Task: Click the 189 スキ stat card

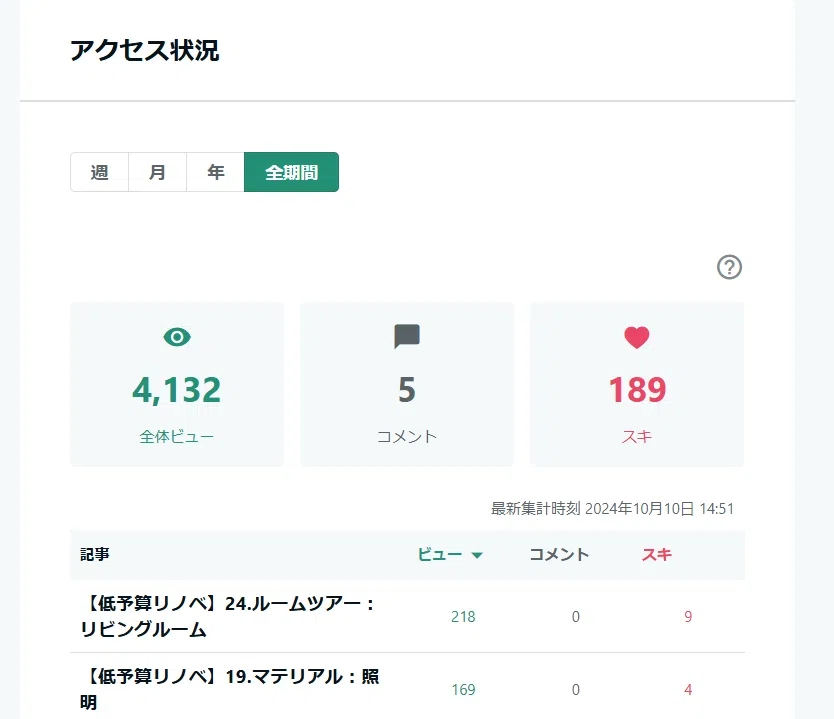Action: pyautogui.click(x=637, y=384)
